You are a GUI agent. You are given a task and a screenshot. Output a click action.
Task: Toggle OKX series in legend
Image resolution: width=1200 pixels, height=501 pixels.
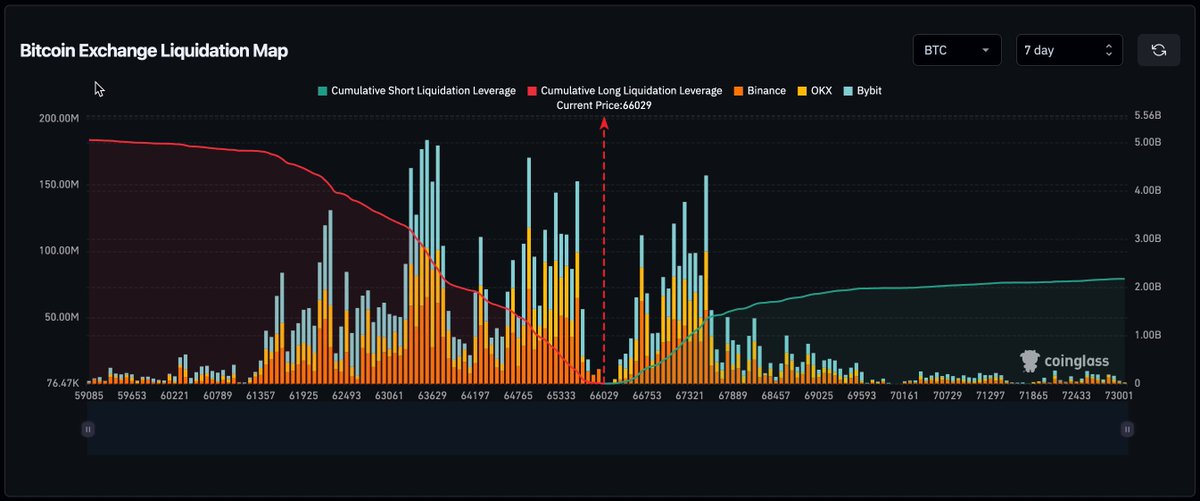point(817,91)
